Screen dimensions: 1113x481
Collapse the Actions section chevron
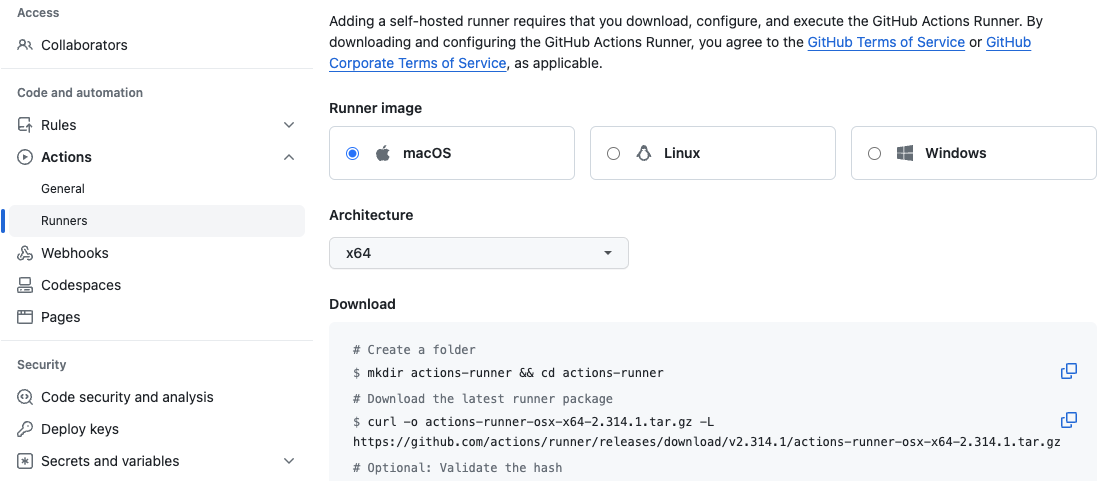[x=289, y=157]
